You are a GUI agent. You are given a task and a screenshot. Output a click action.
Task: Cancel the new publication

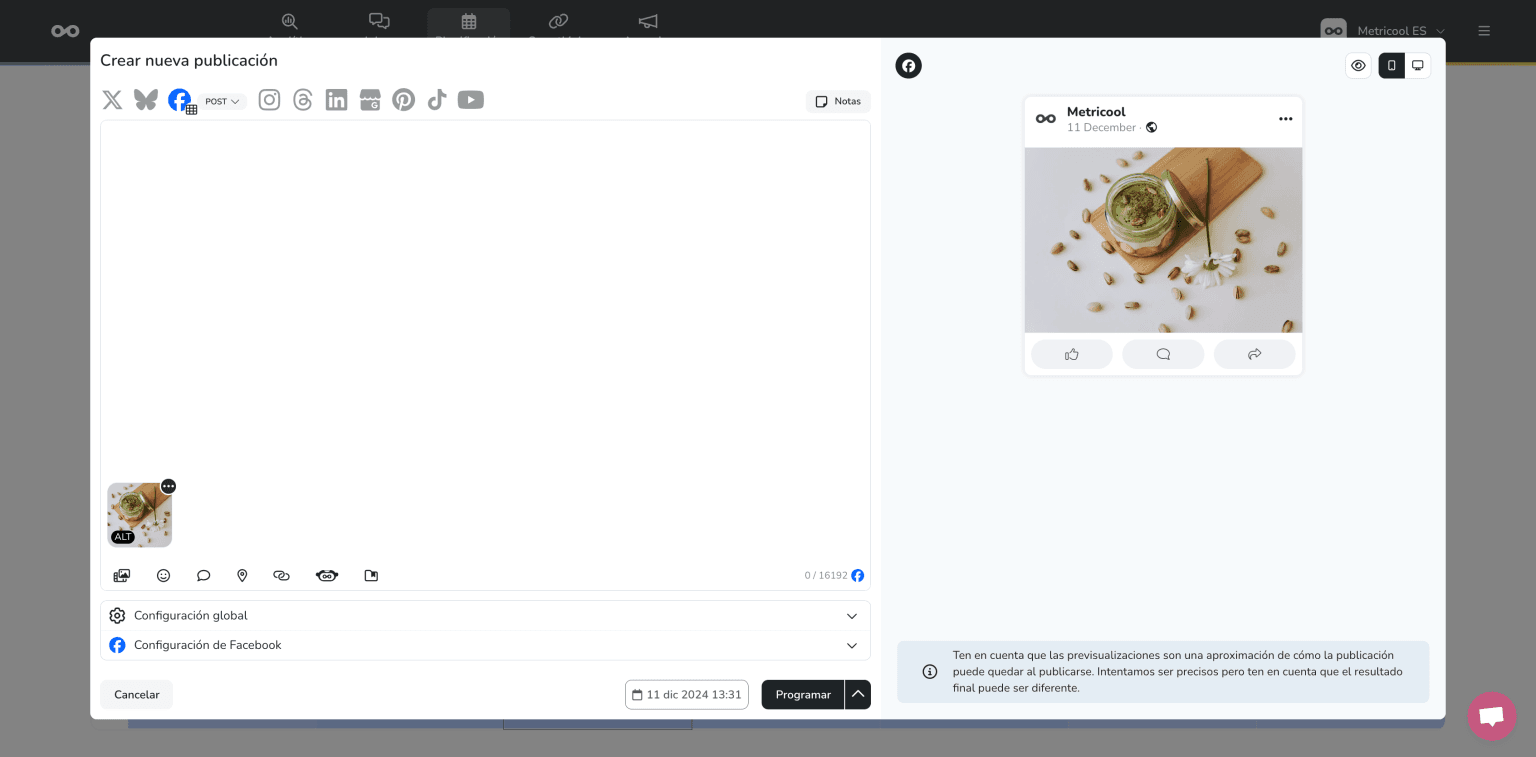(x=136, y=694)
